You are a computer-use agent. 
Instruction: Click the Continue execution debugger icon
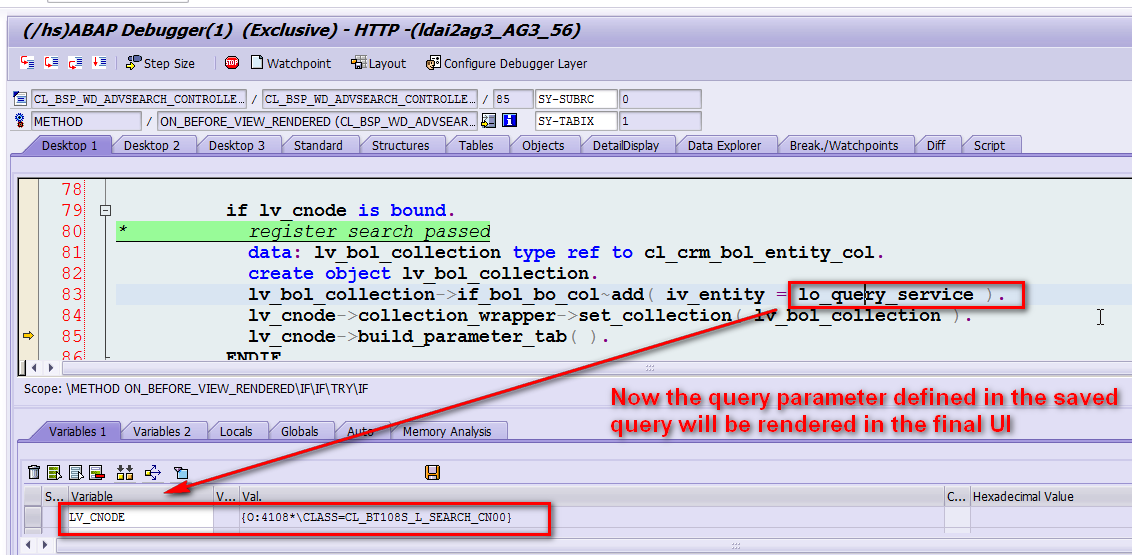(x=99, y=63)
